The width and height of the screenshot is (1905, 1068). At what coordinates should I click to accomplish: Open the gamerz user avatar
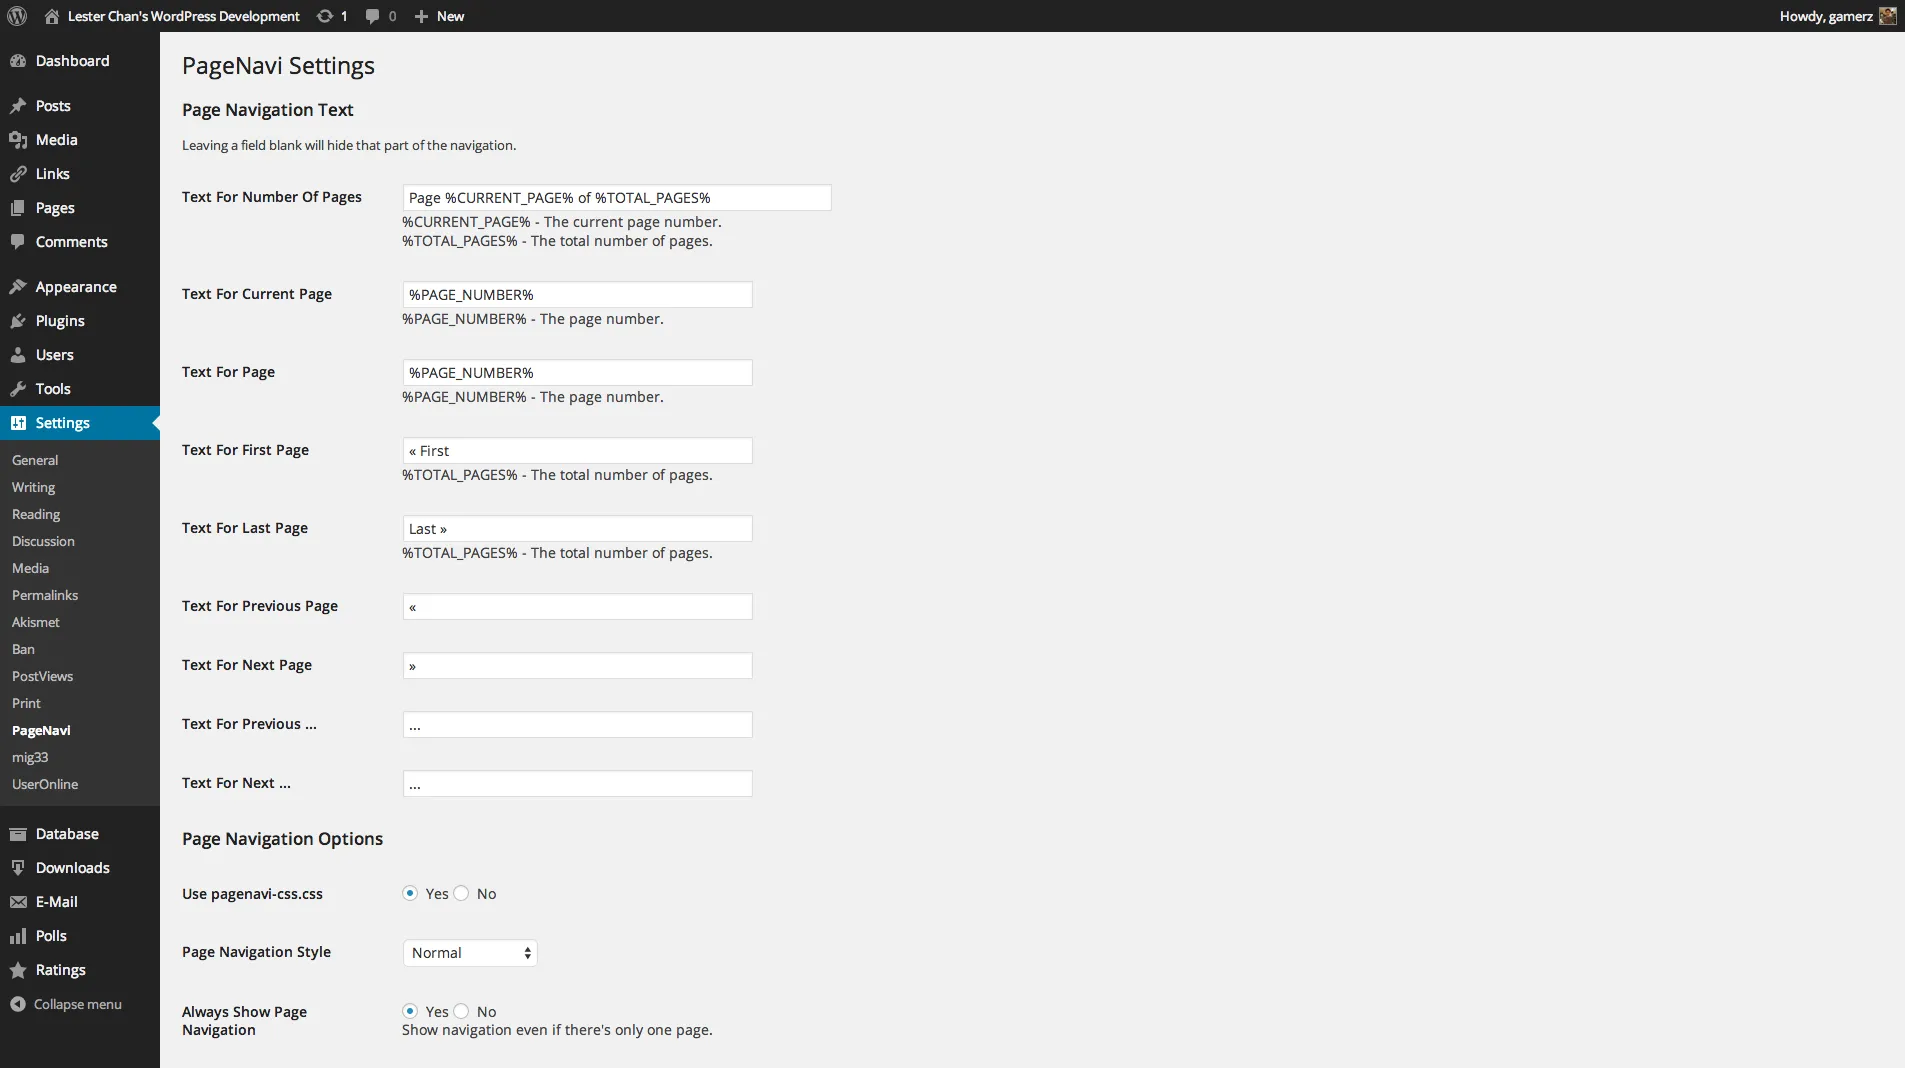tap(1887, 16)
